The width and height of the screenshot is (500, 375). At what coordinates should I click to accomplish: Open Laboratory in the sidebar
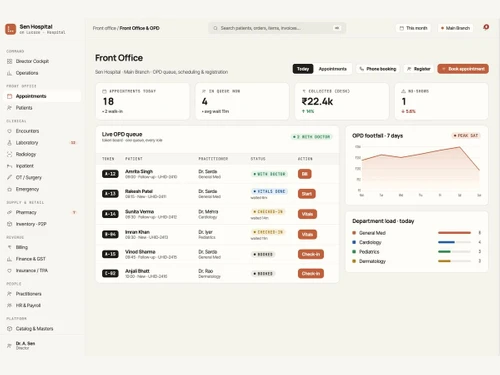27,143
